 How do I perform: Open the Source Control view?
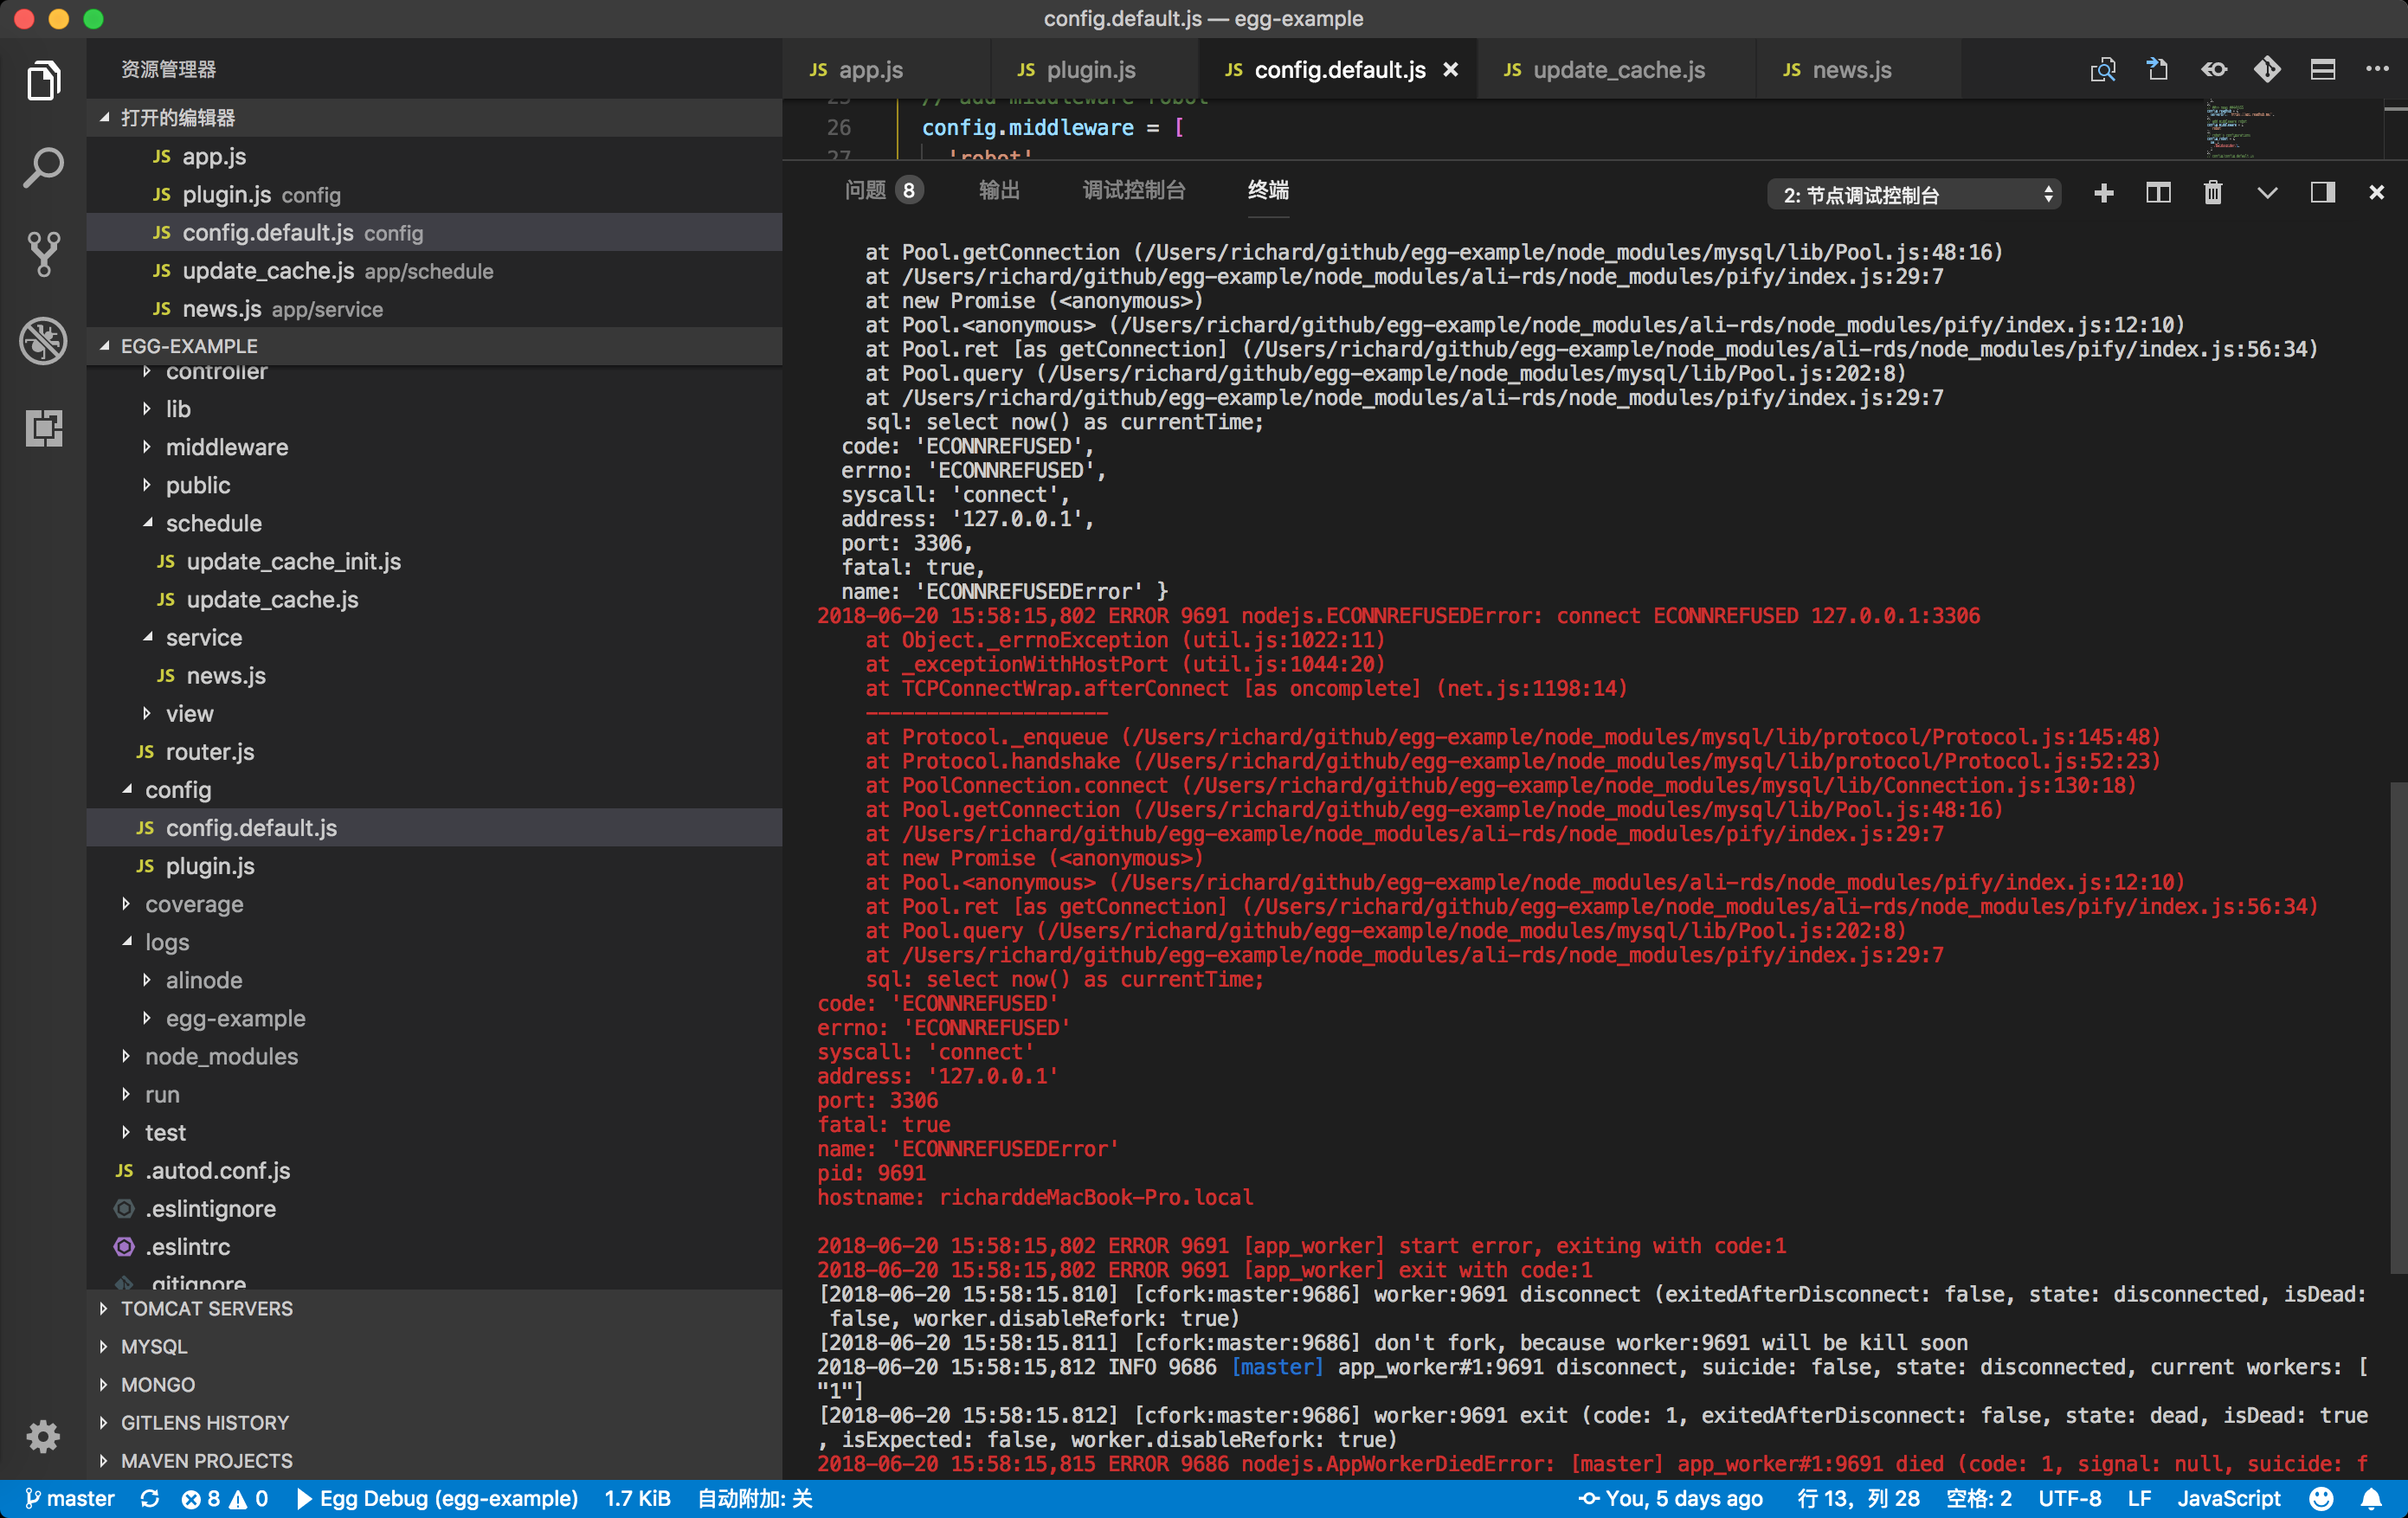43,253
